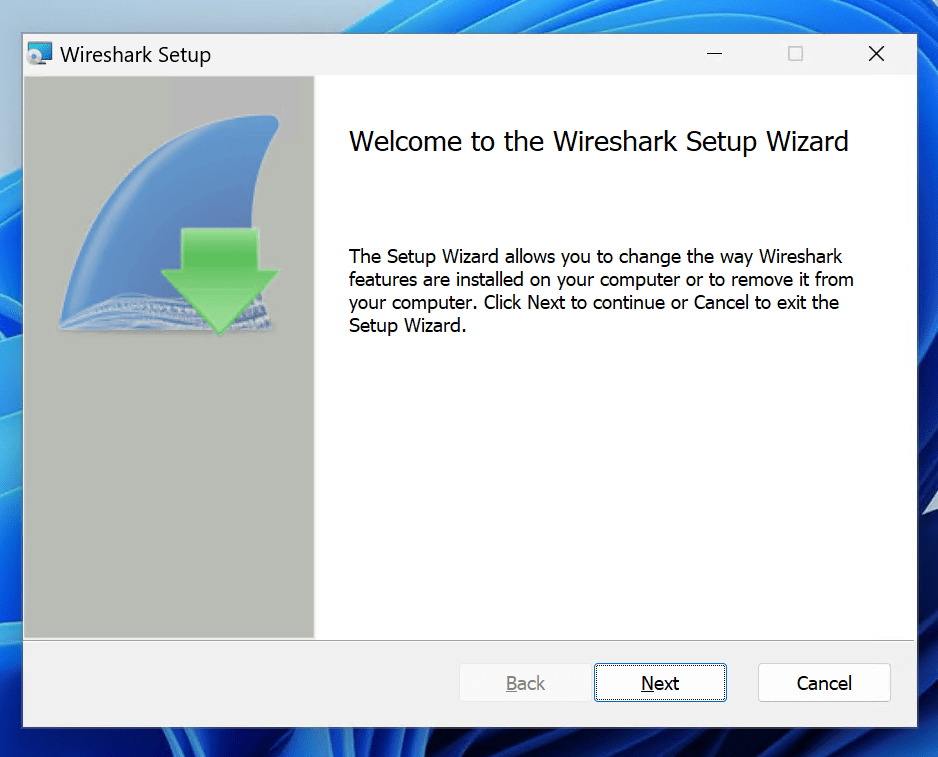The width and height of the screenshot is (938, 757).
Task: Click the Welcome to Wireshark Setup Wizard heading
Action: pyautogui.click(x=598, y=141)
